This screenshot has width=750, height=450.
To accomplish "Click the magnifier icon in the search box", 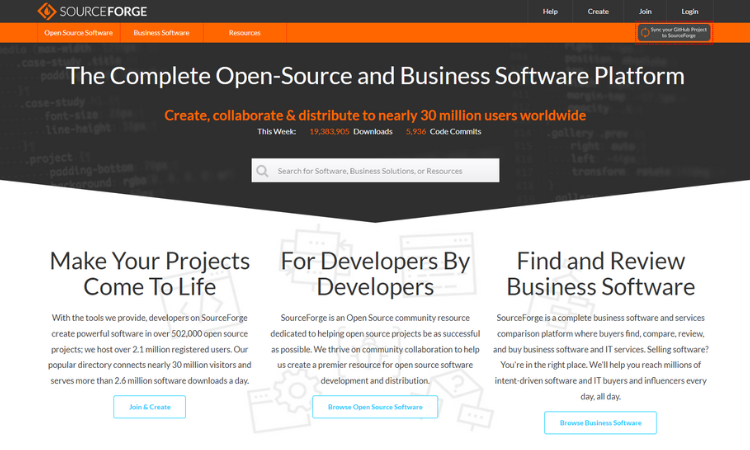I will click(262, 171).
